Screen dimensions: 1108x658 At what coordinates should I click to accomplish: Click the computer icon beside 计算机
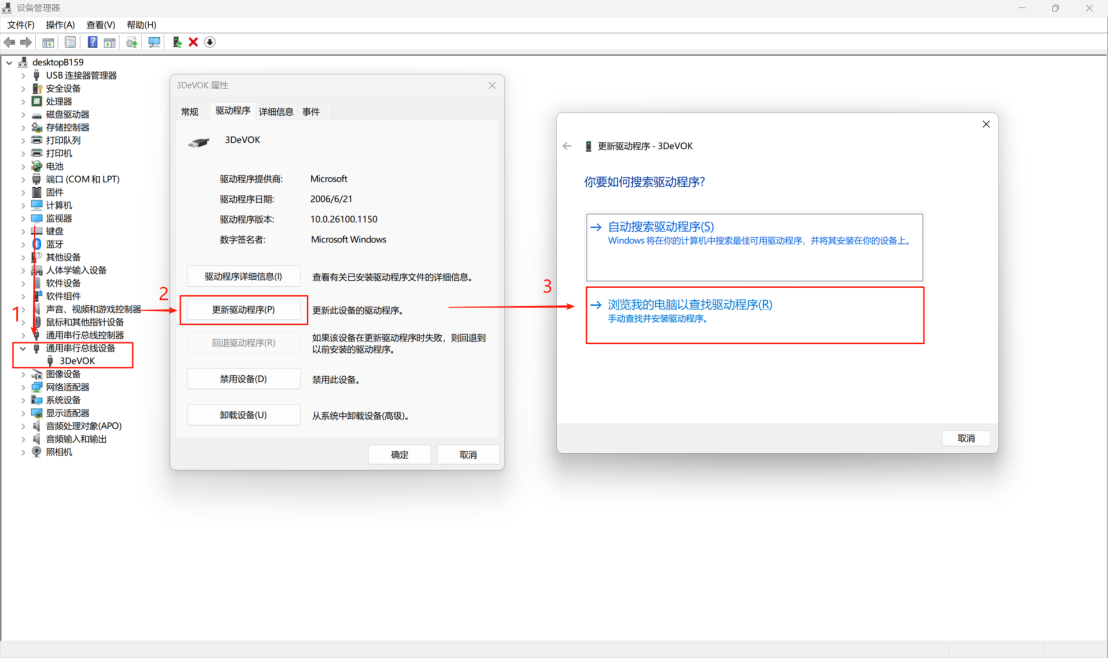point(37,205)
